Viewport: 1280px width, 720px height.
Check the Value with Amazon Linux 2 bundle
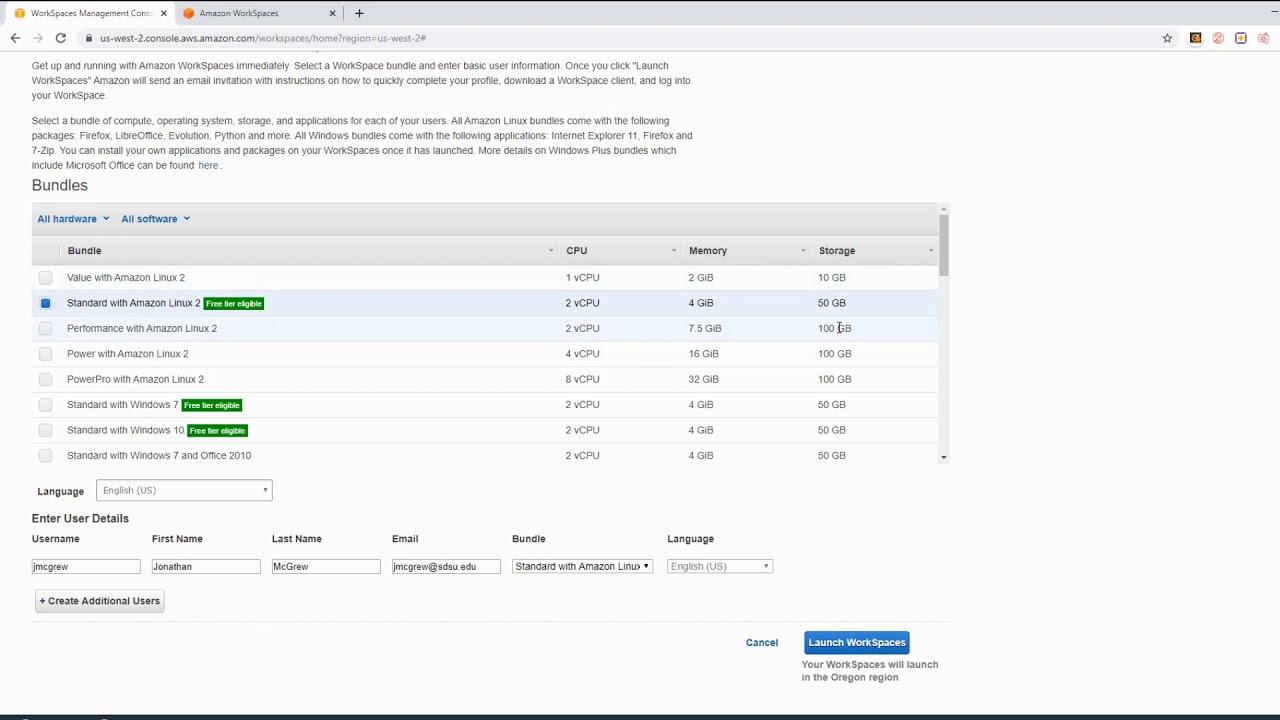(x=45, y=277)
